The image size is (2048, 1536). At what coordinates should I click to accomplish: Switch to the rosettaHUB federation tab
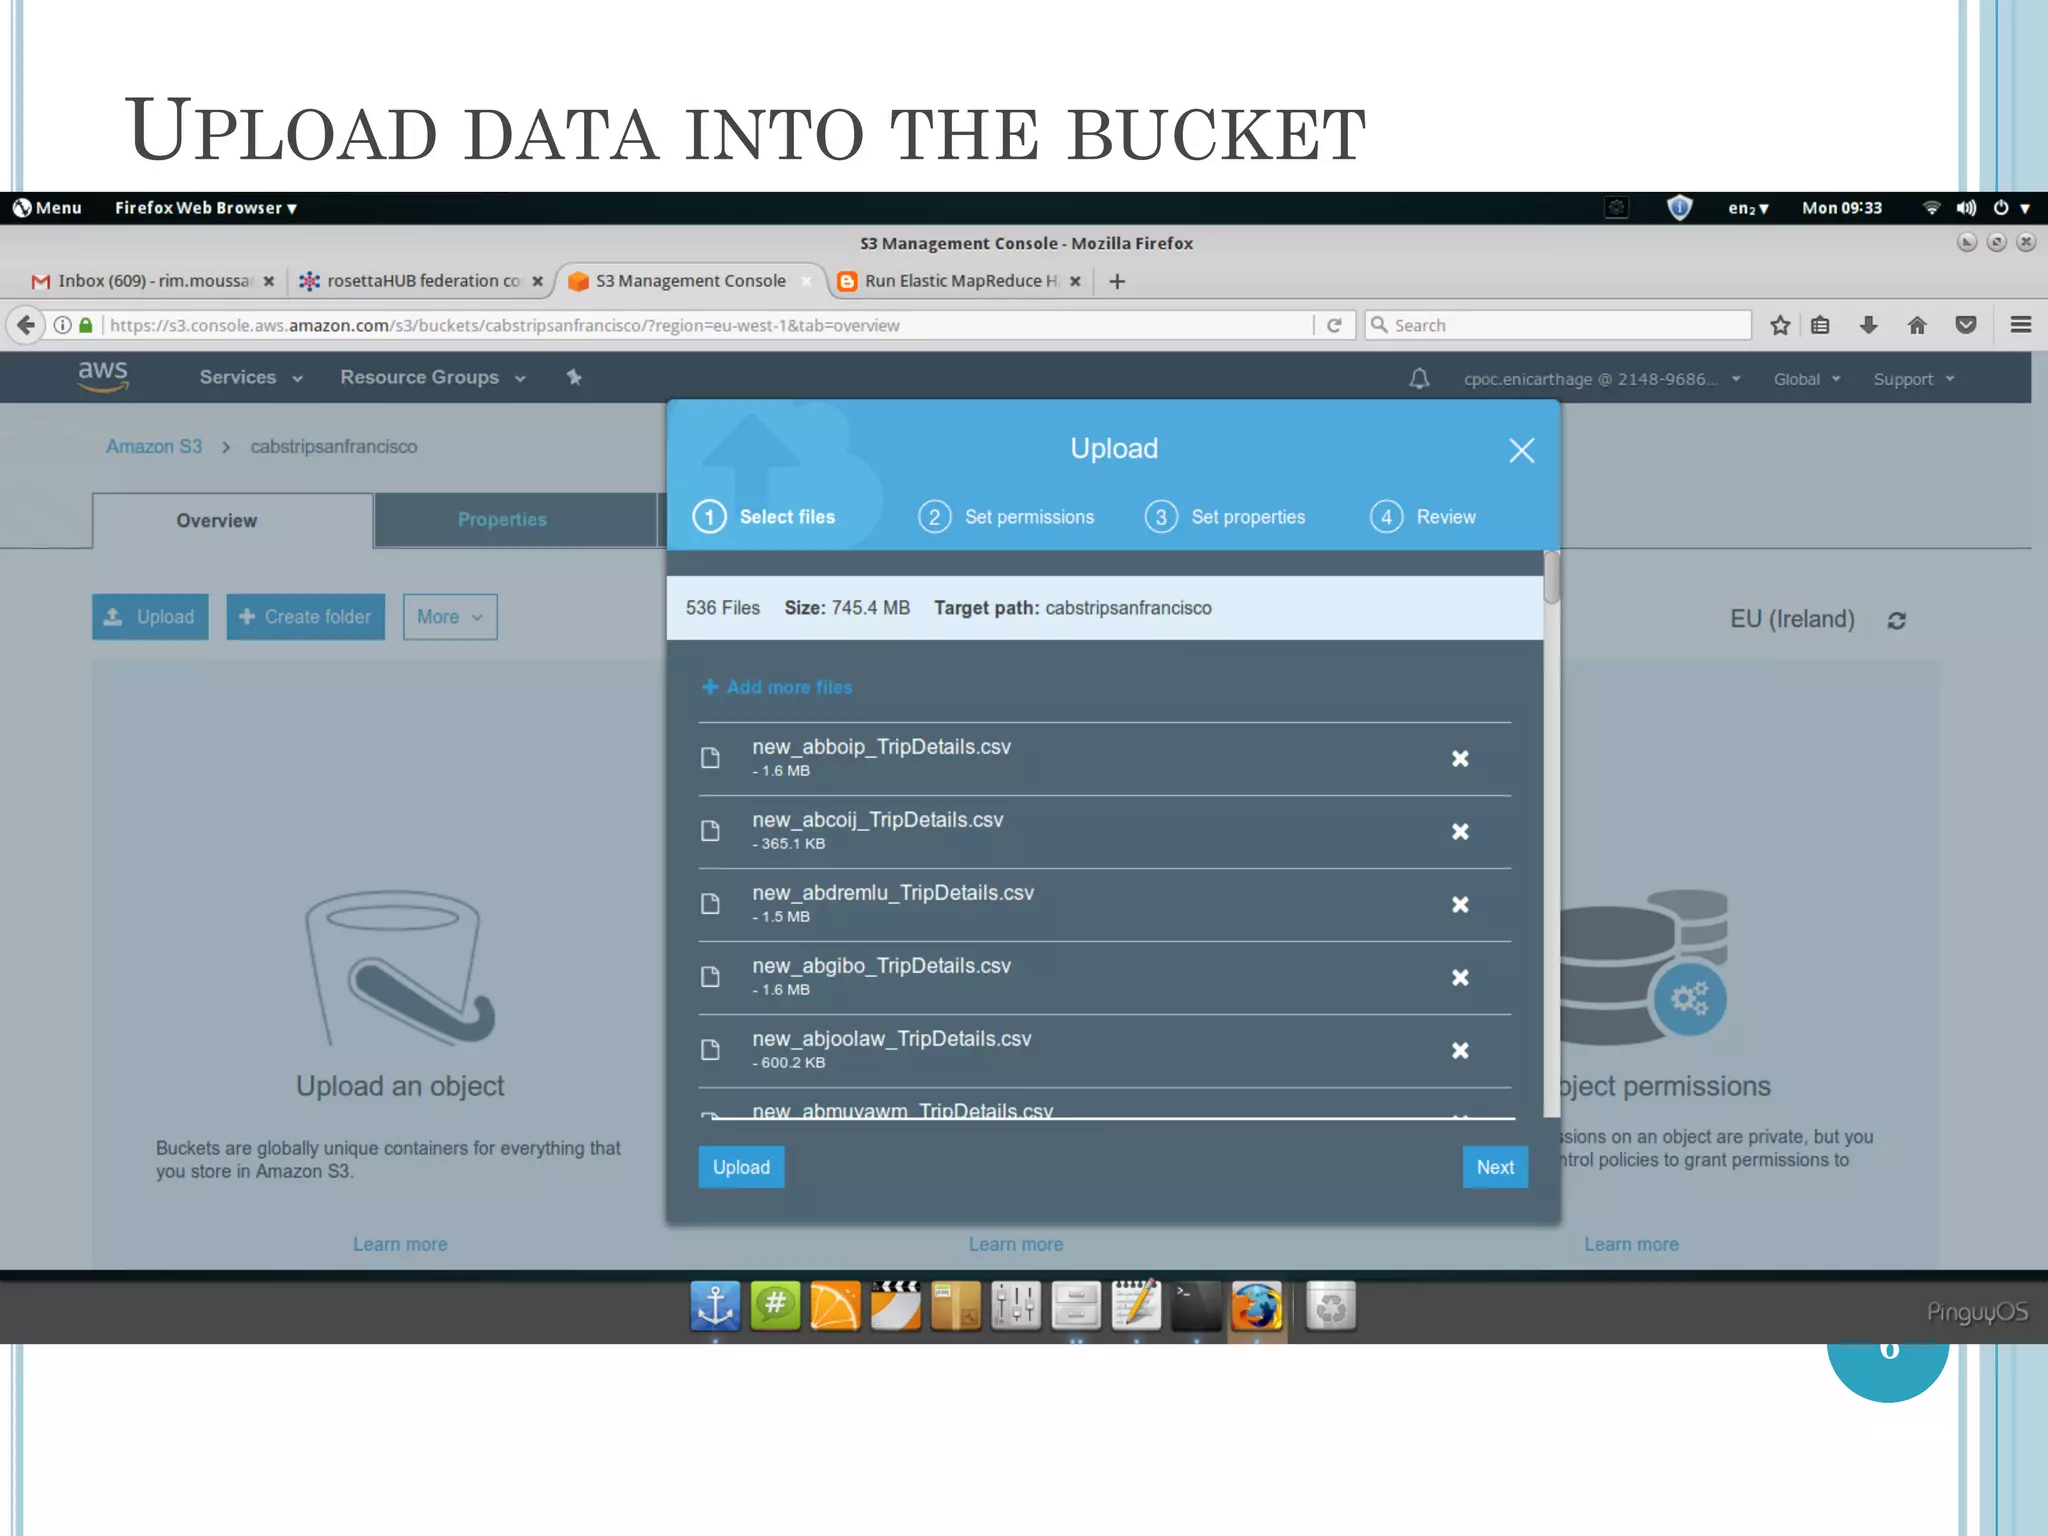pyautogui.click(x=420, y=282)
